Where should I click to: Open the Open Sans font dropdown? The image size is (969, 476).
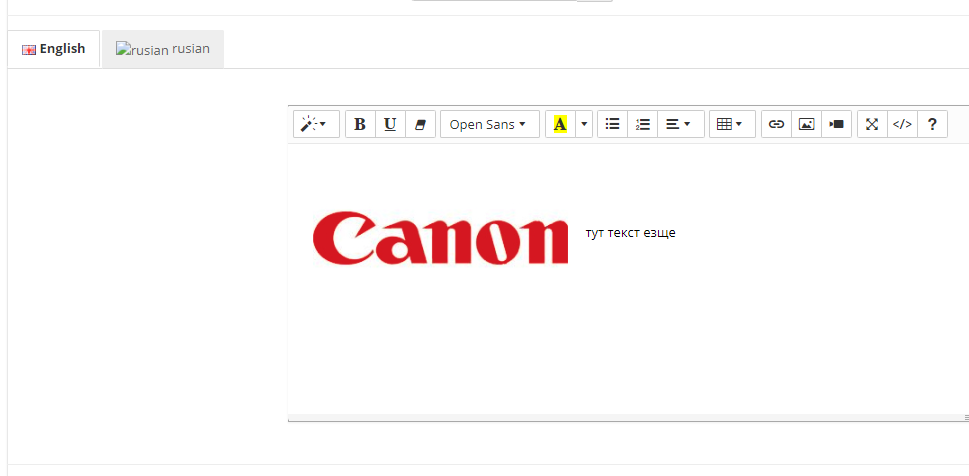[489, 124]
